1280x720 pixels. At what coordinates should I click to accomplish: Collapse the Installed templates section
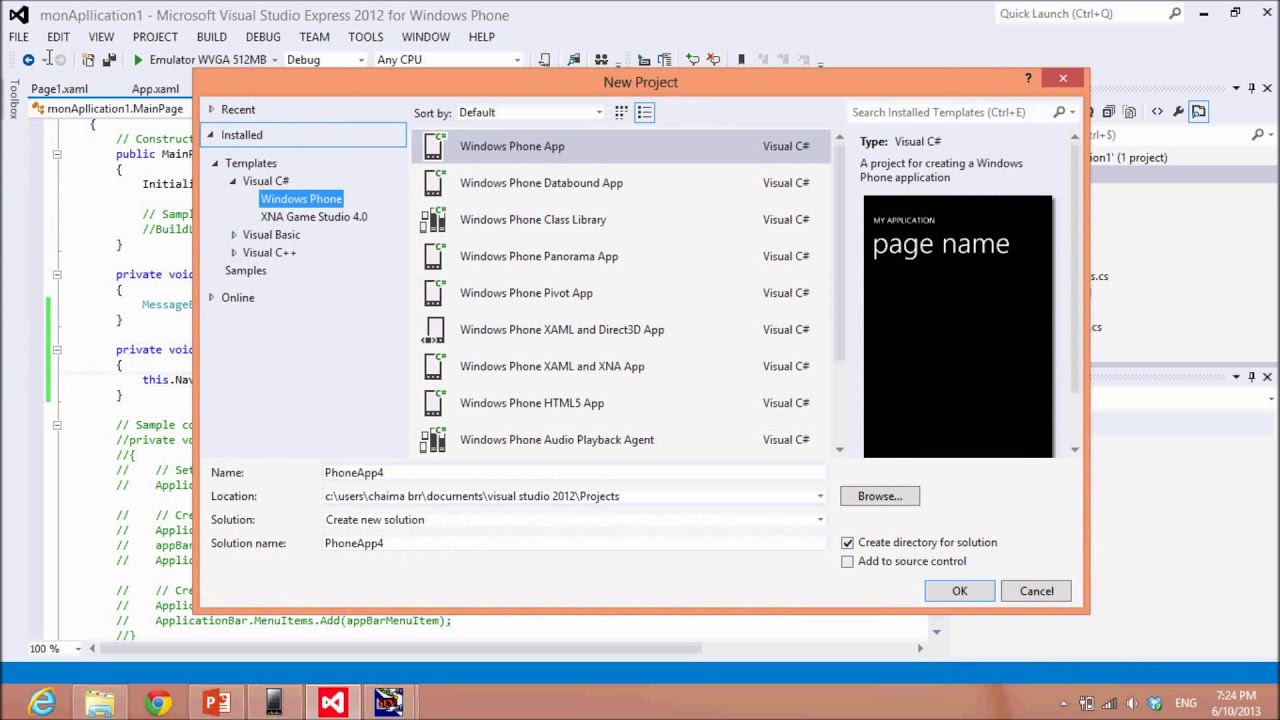coord(210,135)
